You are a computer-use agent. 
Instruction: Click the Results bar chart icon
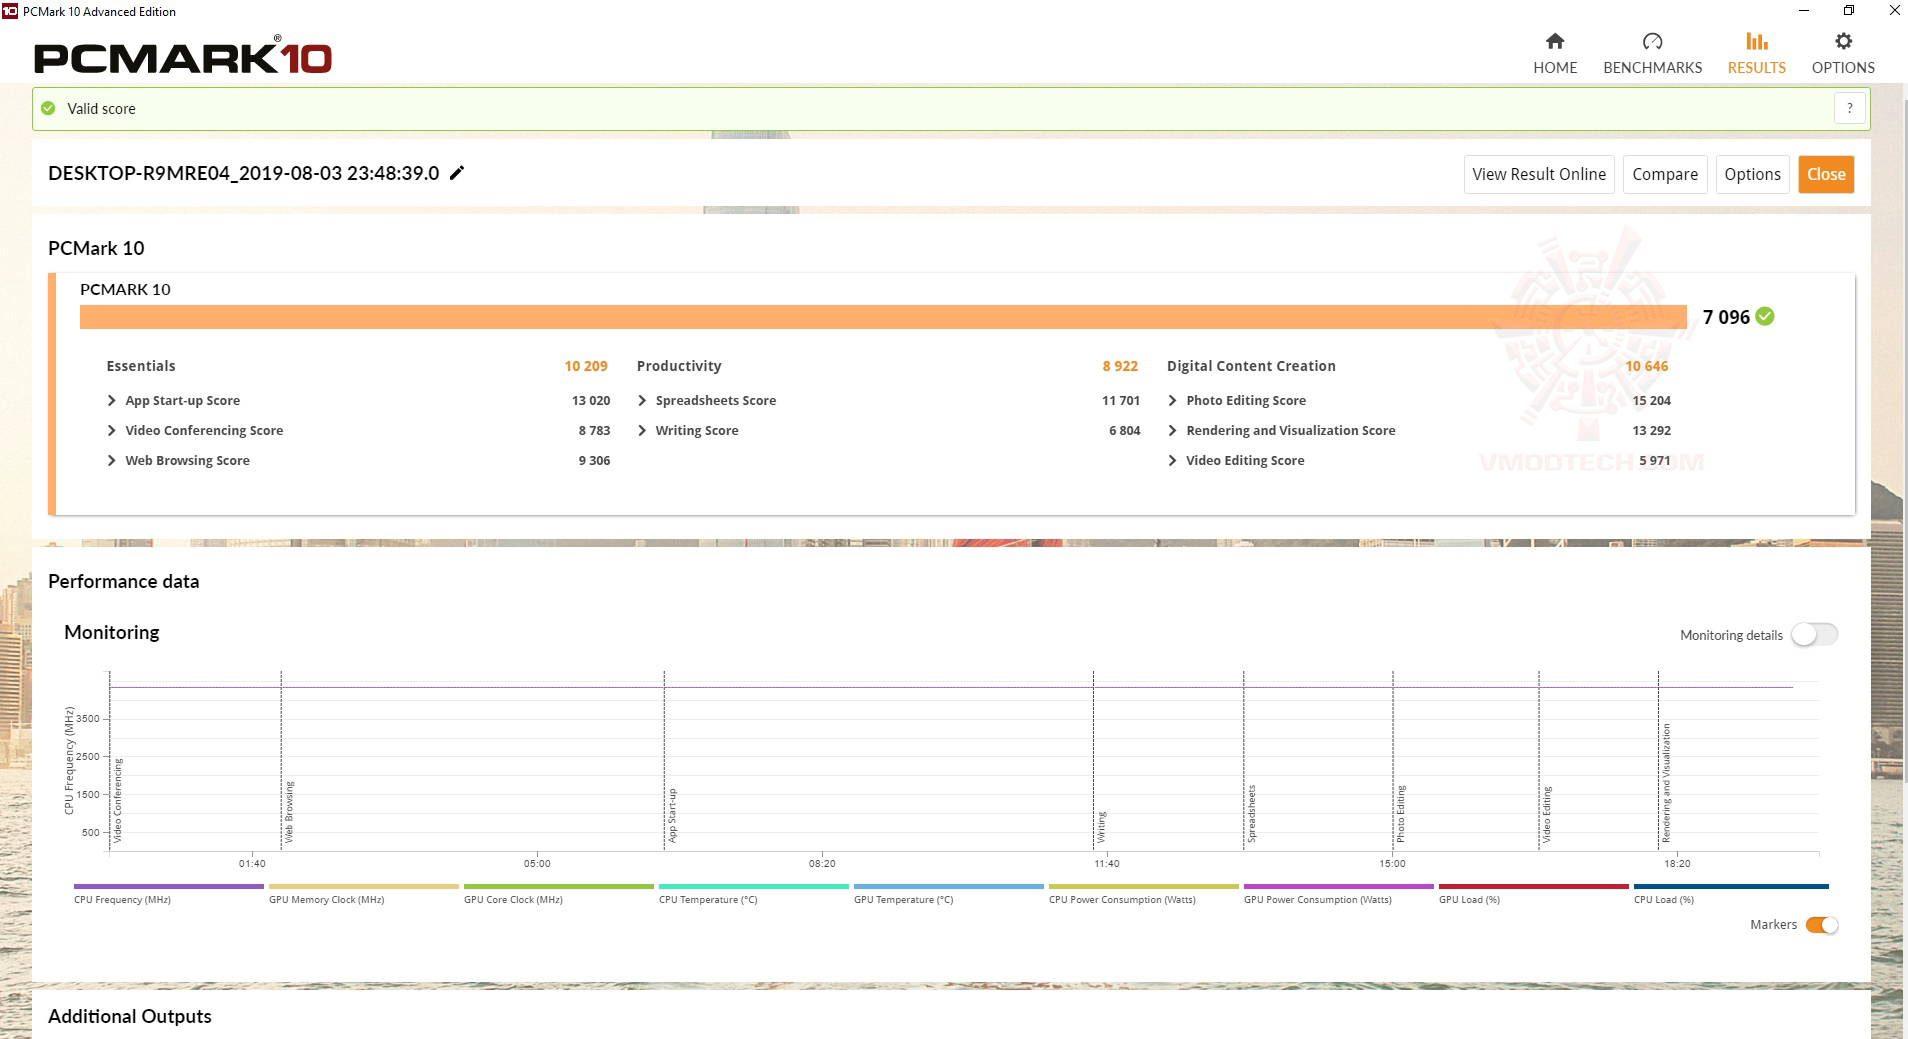click(1756, 41)
